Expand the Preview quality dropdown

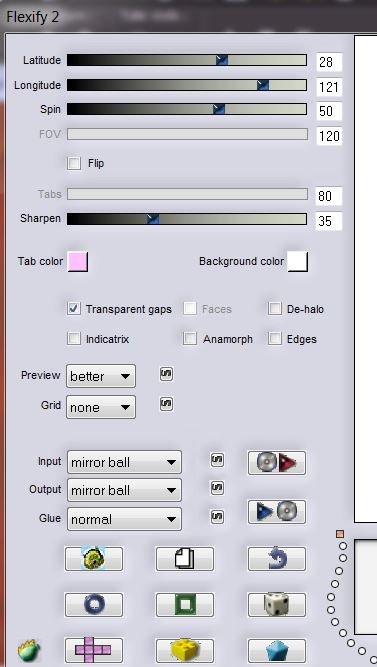click(x=101, y=376)
